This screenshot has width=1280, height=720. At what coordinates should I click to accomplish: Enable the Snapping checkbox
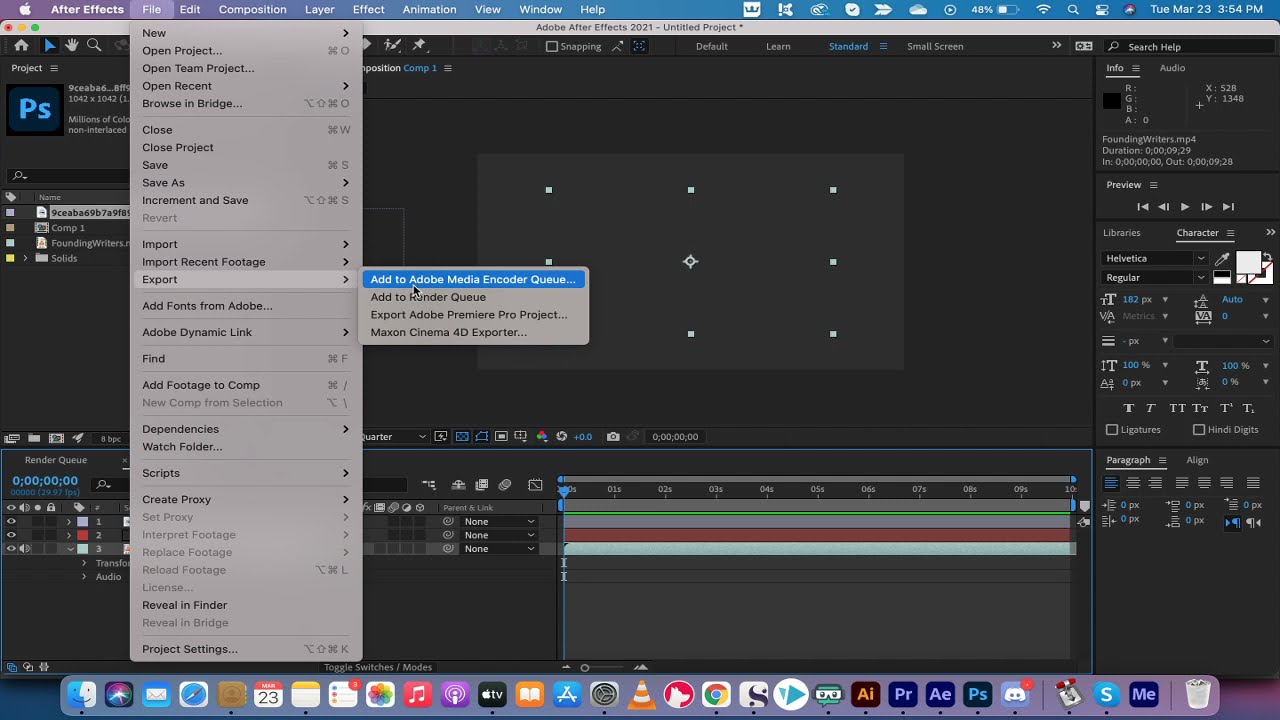coord(551,47)
